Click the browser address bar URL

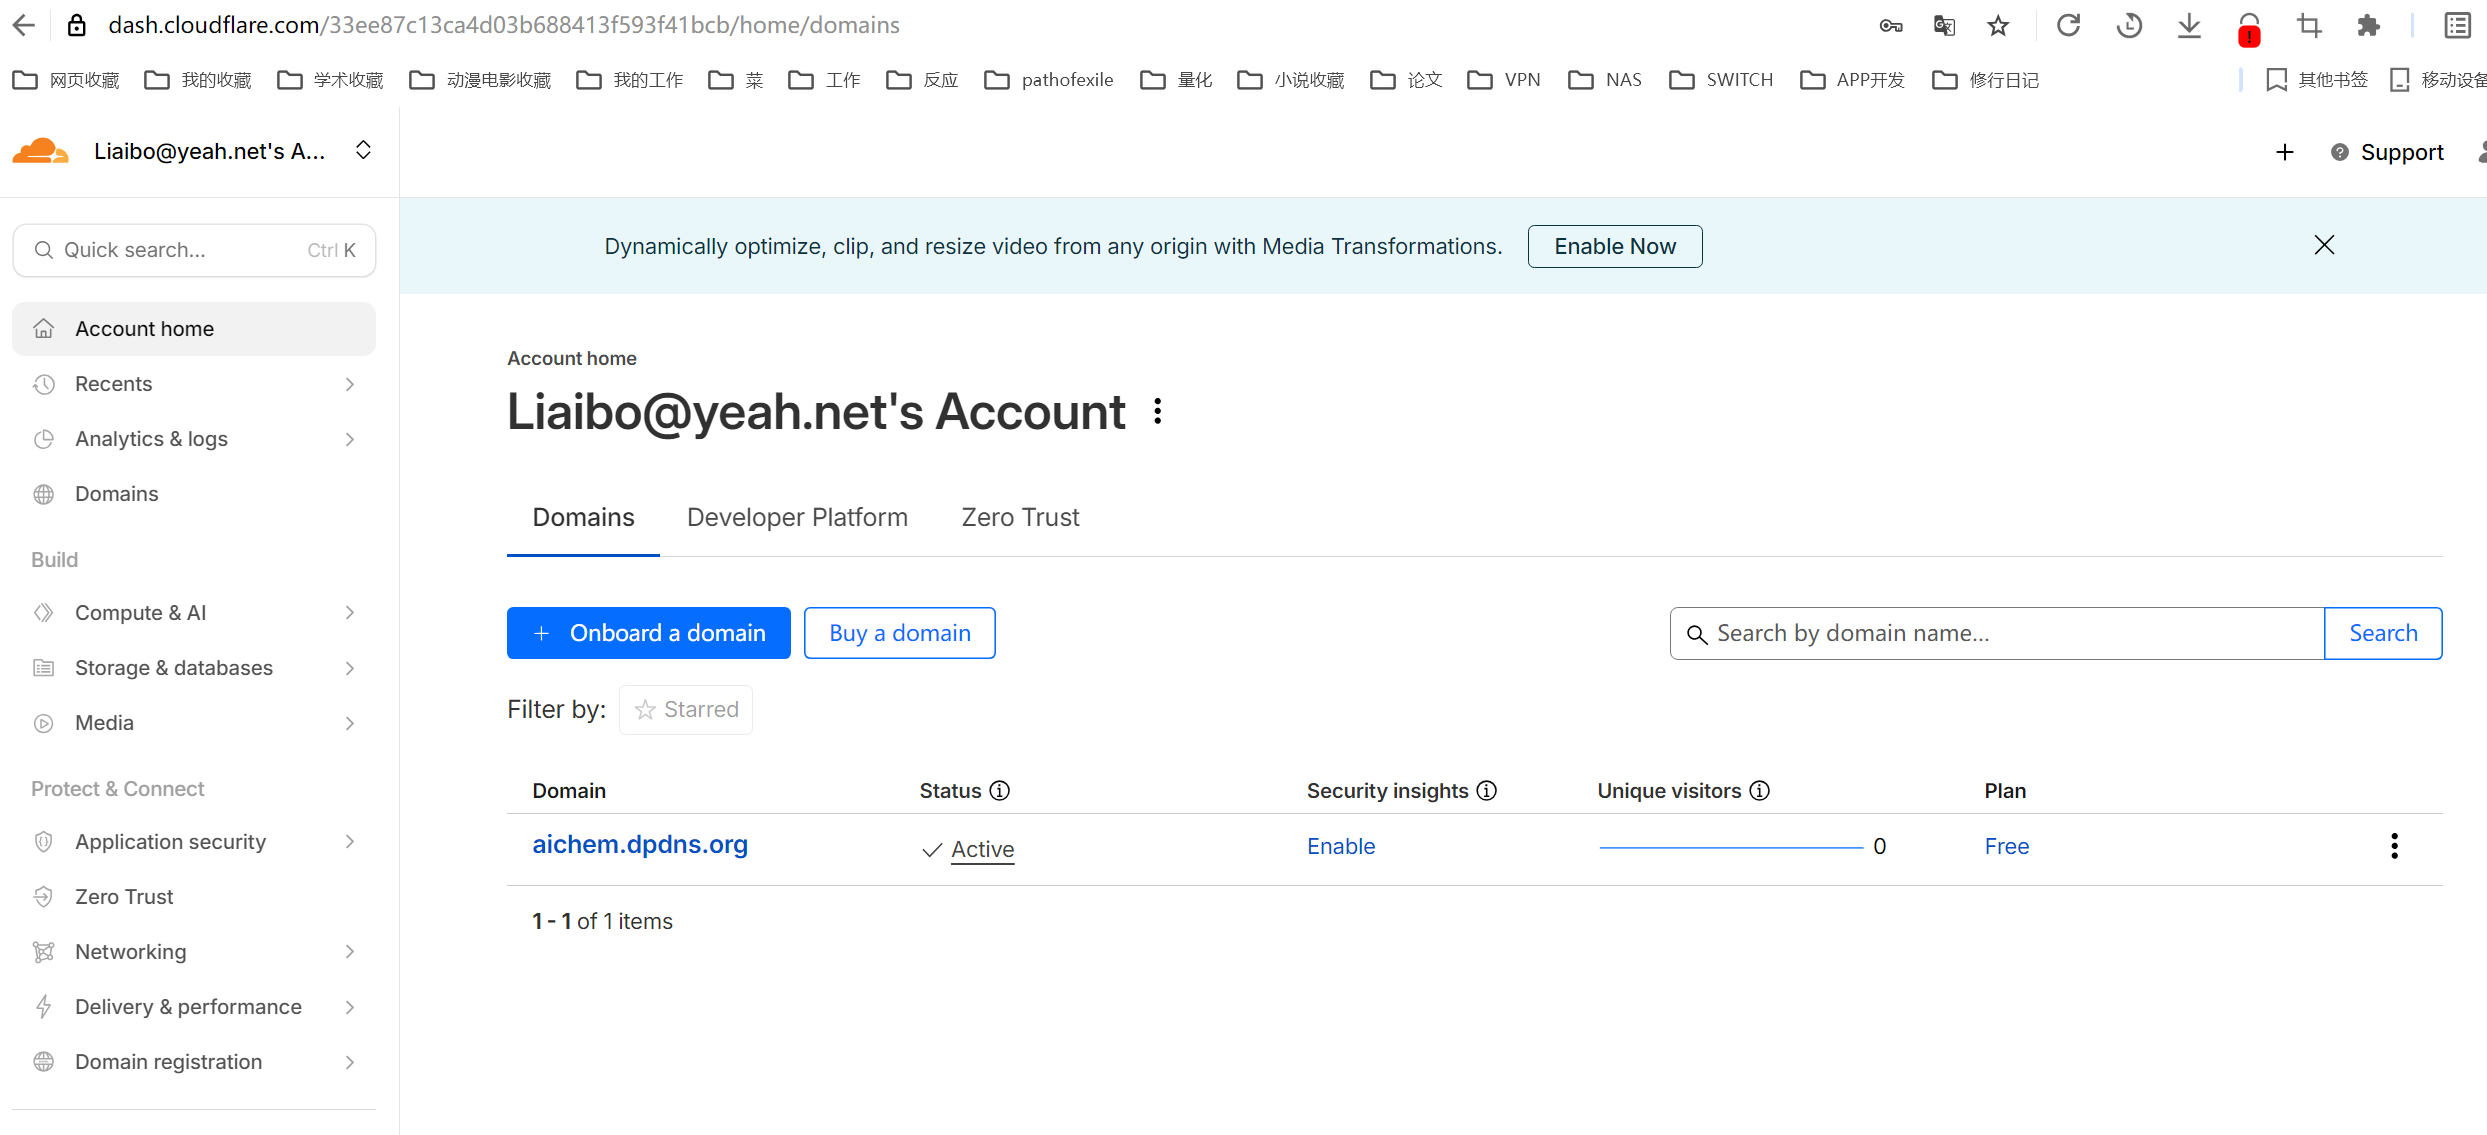[x=504, y=25]
